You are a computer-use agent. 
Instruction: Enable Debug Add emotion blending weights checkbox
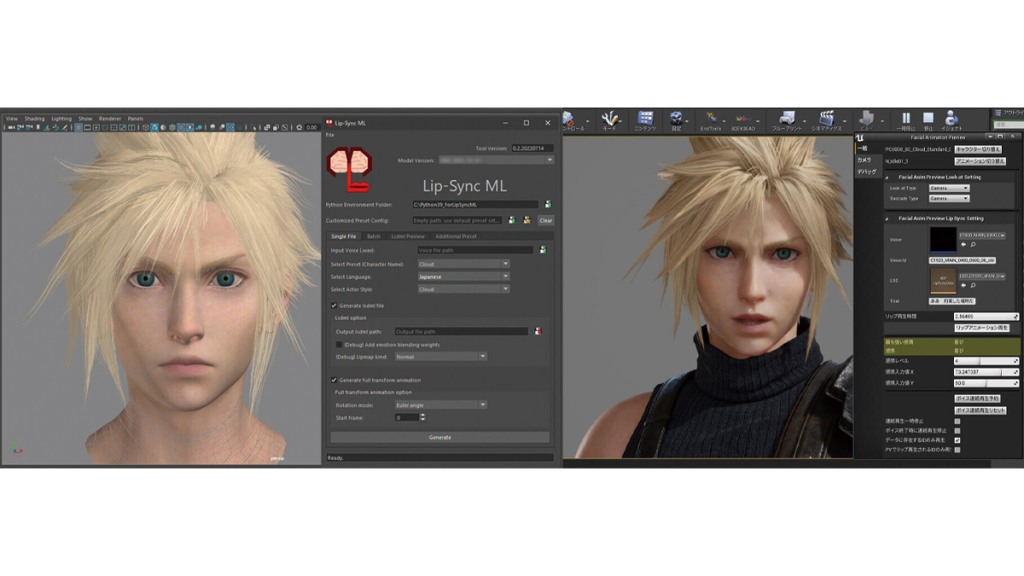click(339, 344)
